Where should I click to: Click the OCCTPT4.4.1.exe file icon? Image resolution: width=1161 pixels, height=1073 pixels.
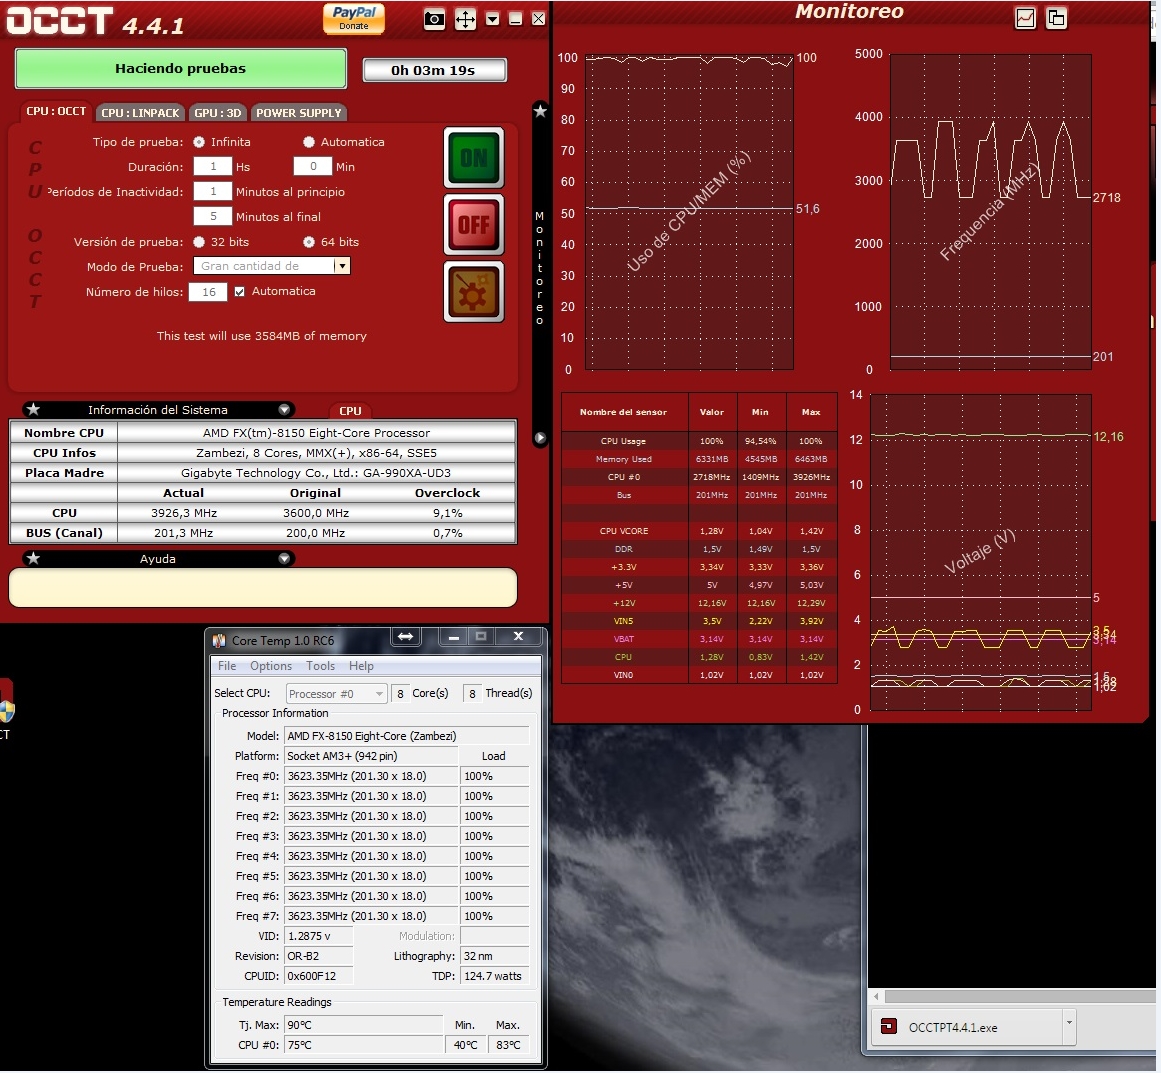[x=889, y=1027]
